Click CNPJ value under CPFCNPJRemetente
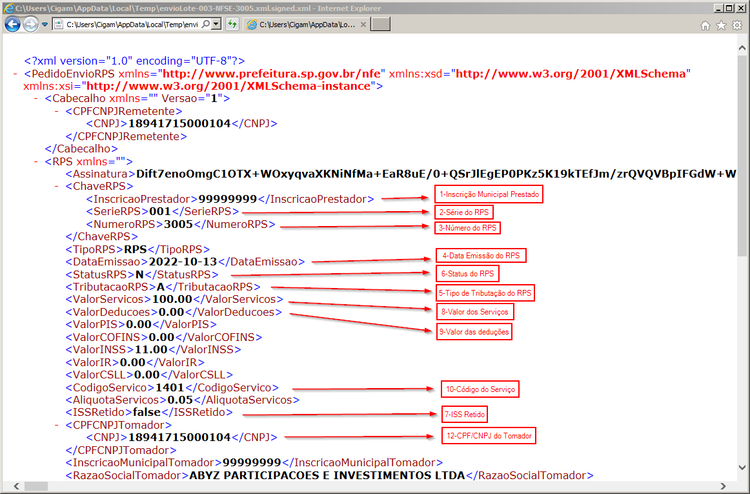 pyautogui.click(x=179, y=123)
